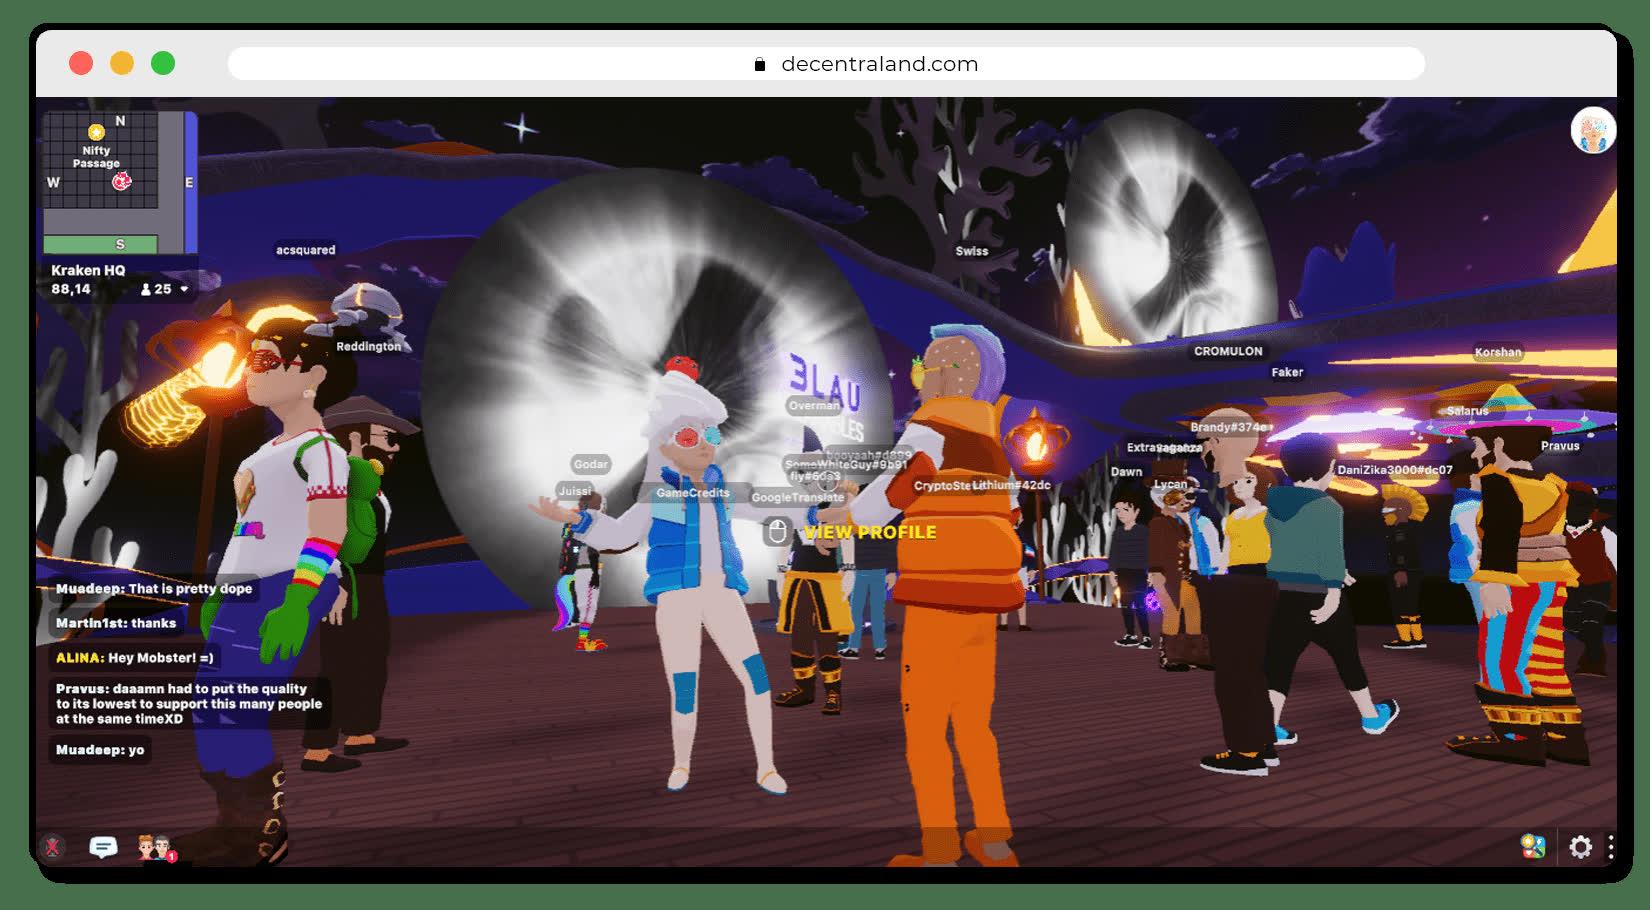This screenshot has height=910, width=1650.
Task: Click the CROMULON name tag
Action: tap(1228, 351)
